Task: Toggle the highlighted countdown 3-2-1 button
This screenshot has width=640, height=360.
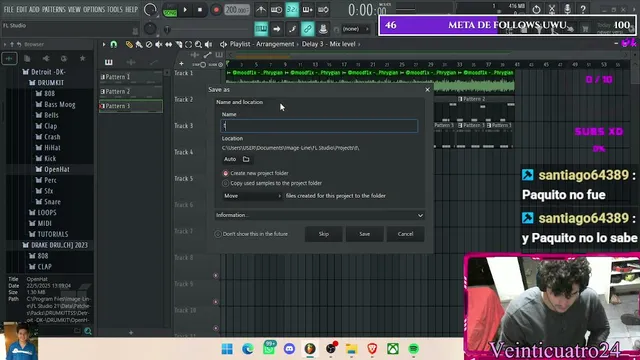Action: 292,9
